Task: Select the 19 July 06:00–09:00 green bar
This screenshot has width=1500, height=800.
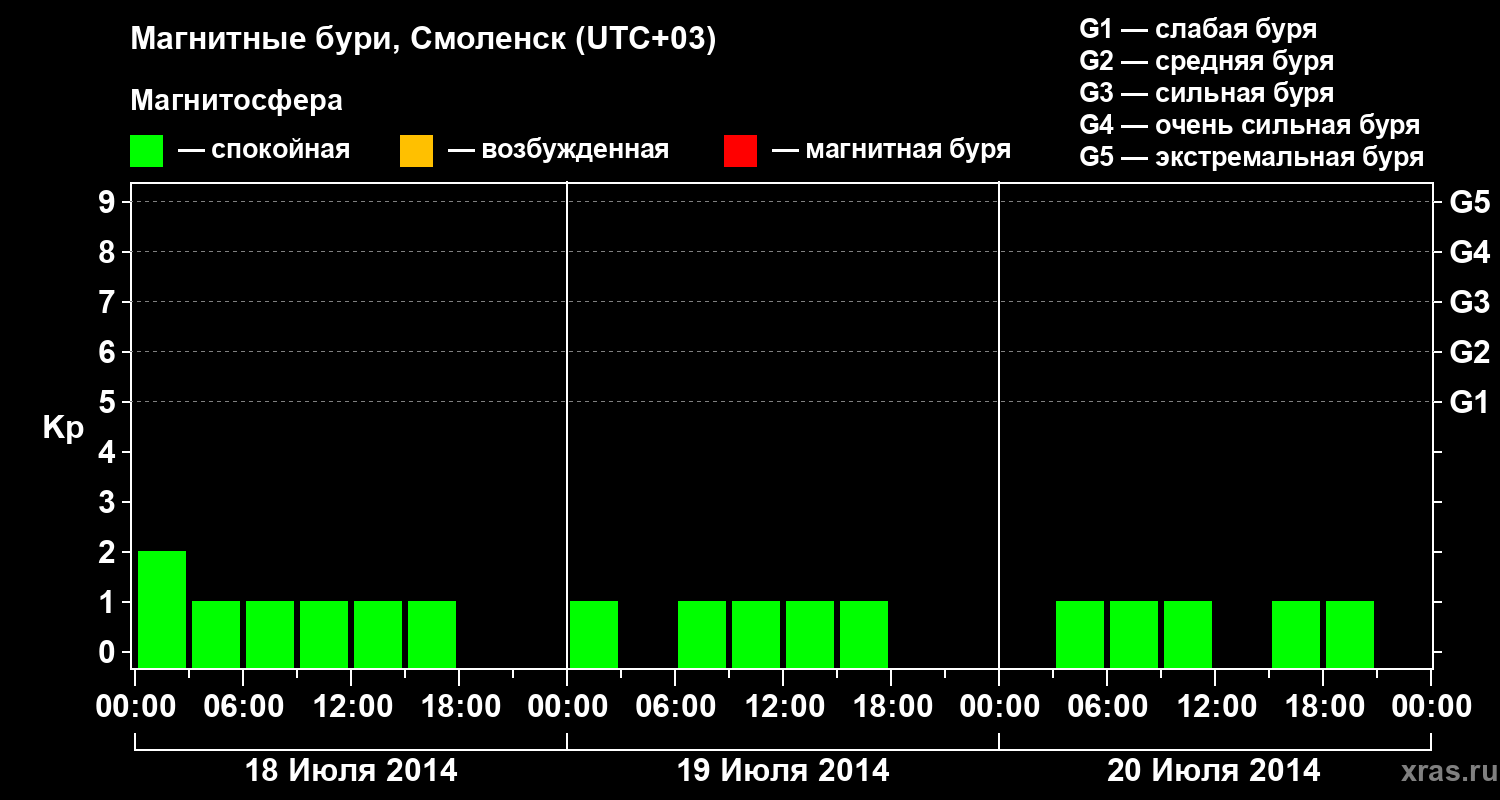Action: [x=702, y=634]
